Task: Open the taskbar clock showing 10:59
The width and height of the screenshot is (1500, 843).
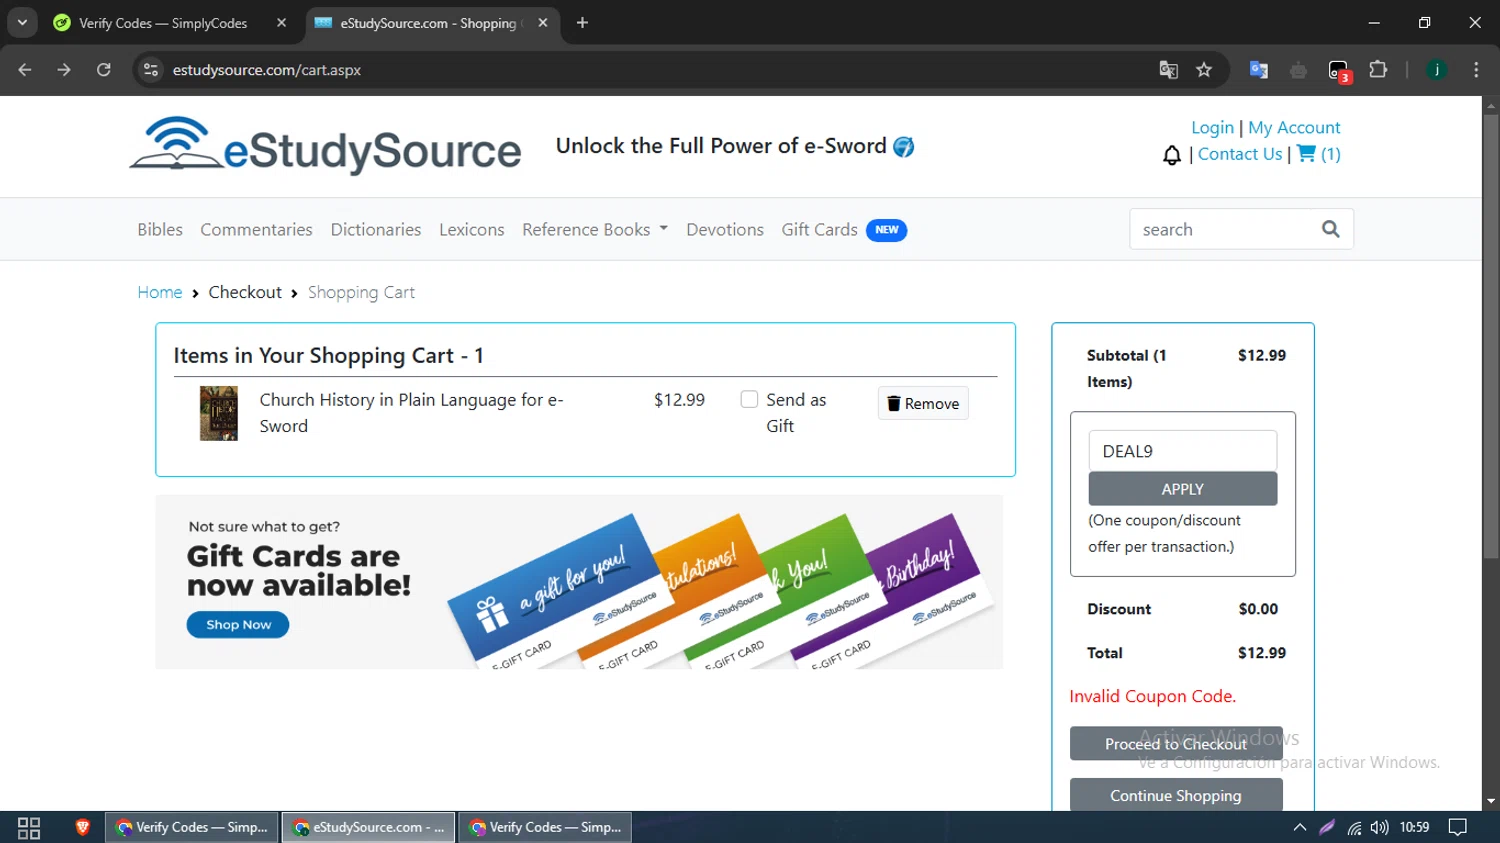Action: pos(1414,827)
